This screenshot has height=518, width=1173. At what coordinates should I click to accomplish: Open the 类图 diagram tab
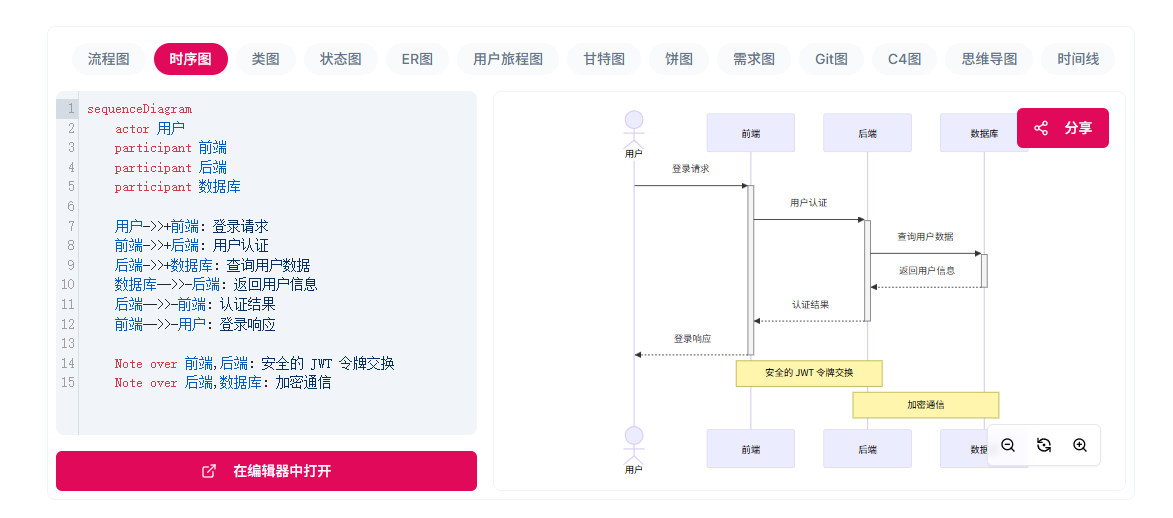pyautogui.click(x=265, y=59)
